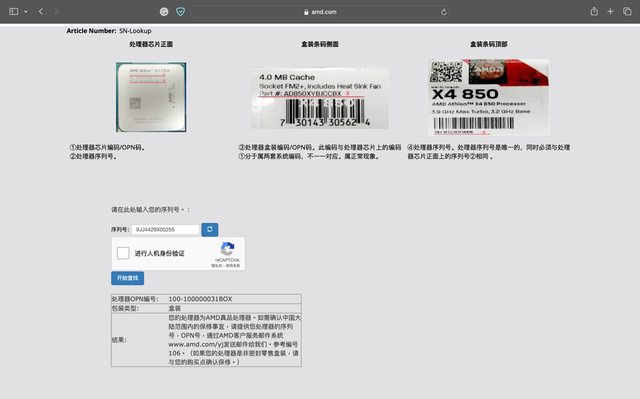Click the amd.com address bar
This screenshot has height=399, width=640.
click(x=320, y=12)
